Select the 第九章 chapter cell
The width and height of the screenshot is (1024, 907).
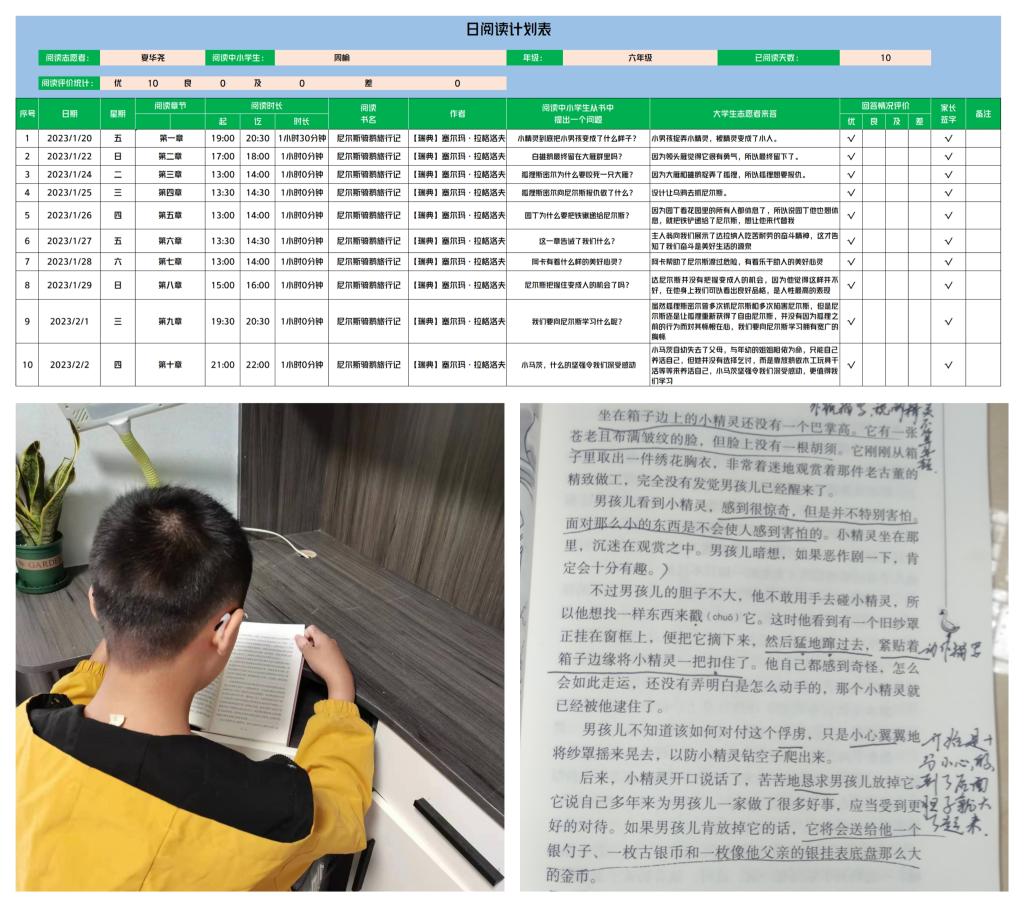(x=169, y=322)
